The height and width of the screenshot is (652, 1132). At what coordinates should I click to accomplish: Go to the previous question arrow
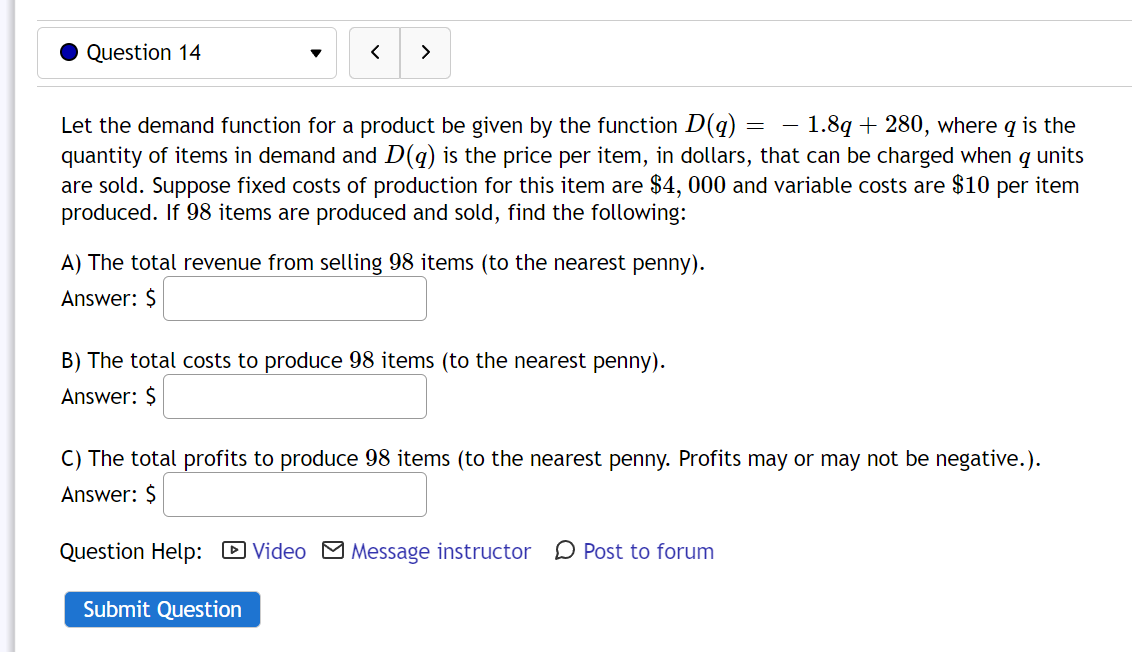pos(375,53)
